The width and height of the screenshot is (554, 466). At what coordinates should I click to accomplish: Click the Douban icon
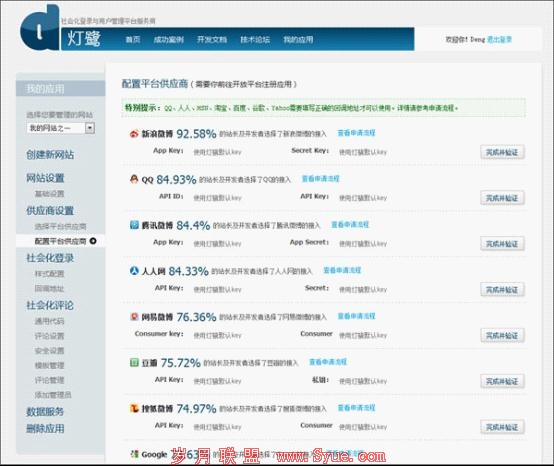coord(134,362)
